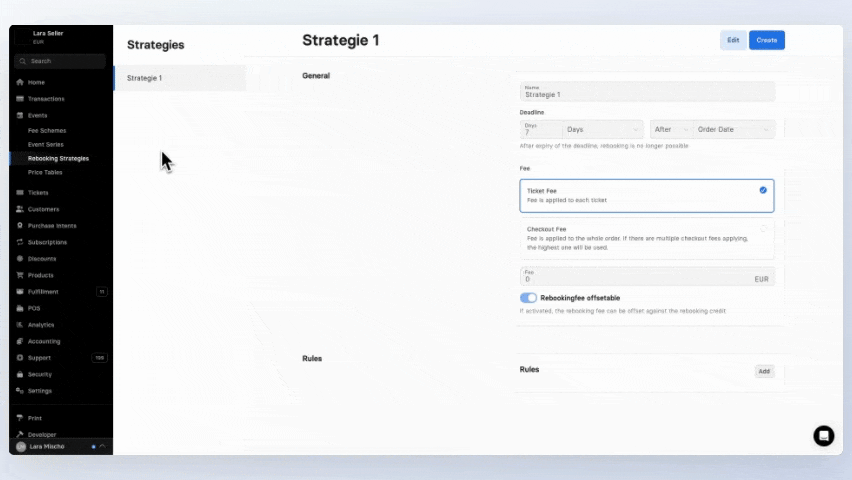This screenshot has height=480, width=852.
Task: Open the Days unit dropdown
Action: pos(603,129)
